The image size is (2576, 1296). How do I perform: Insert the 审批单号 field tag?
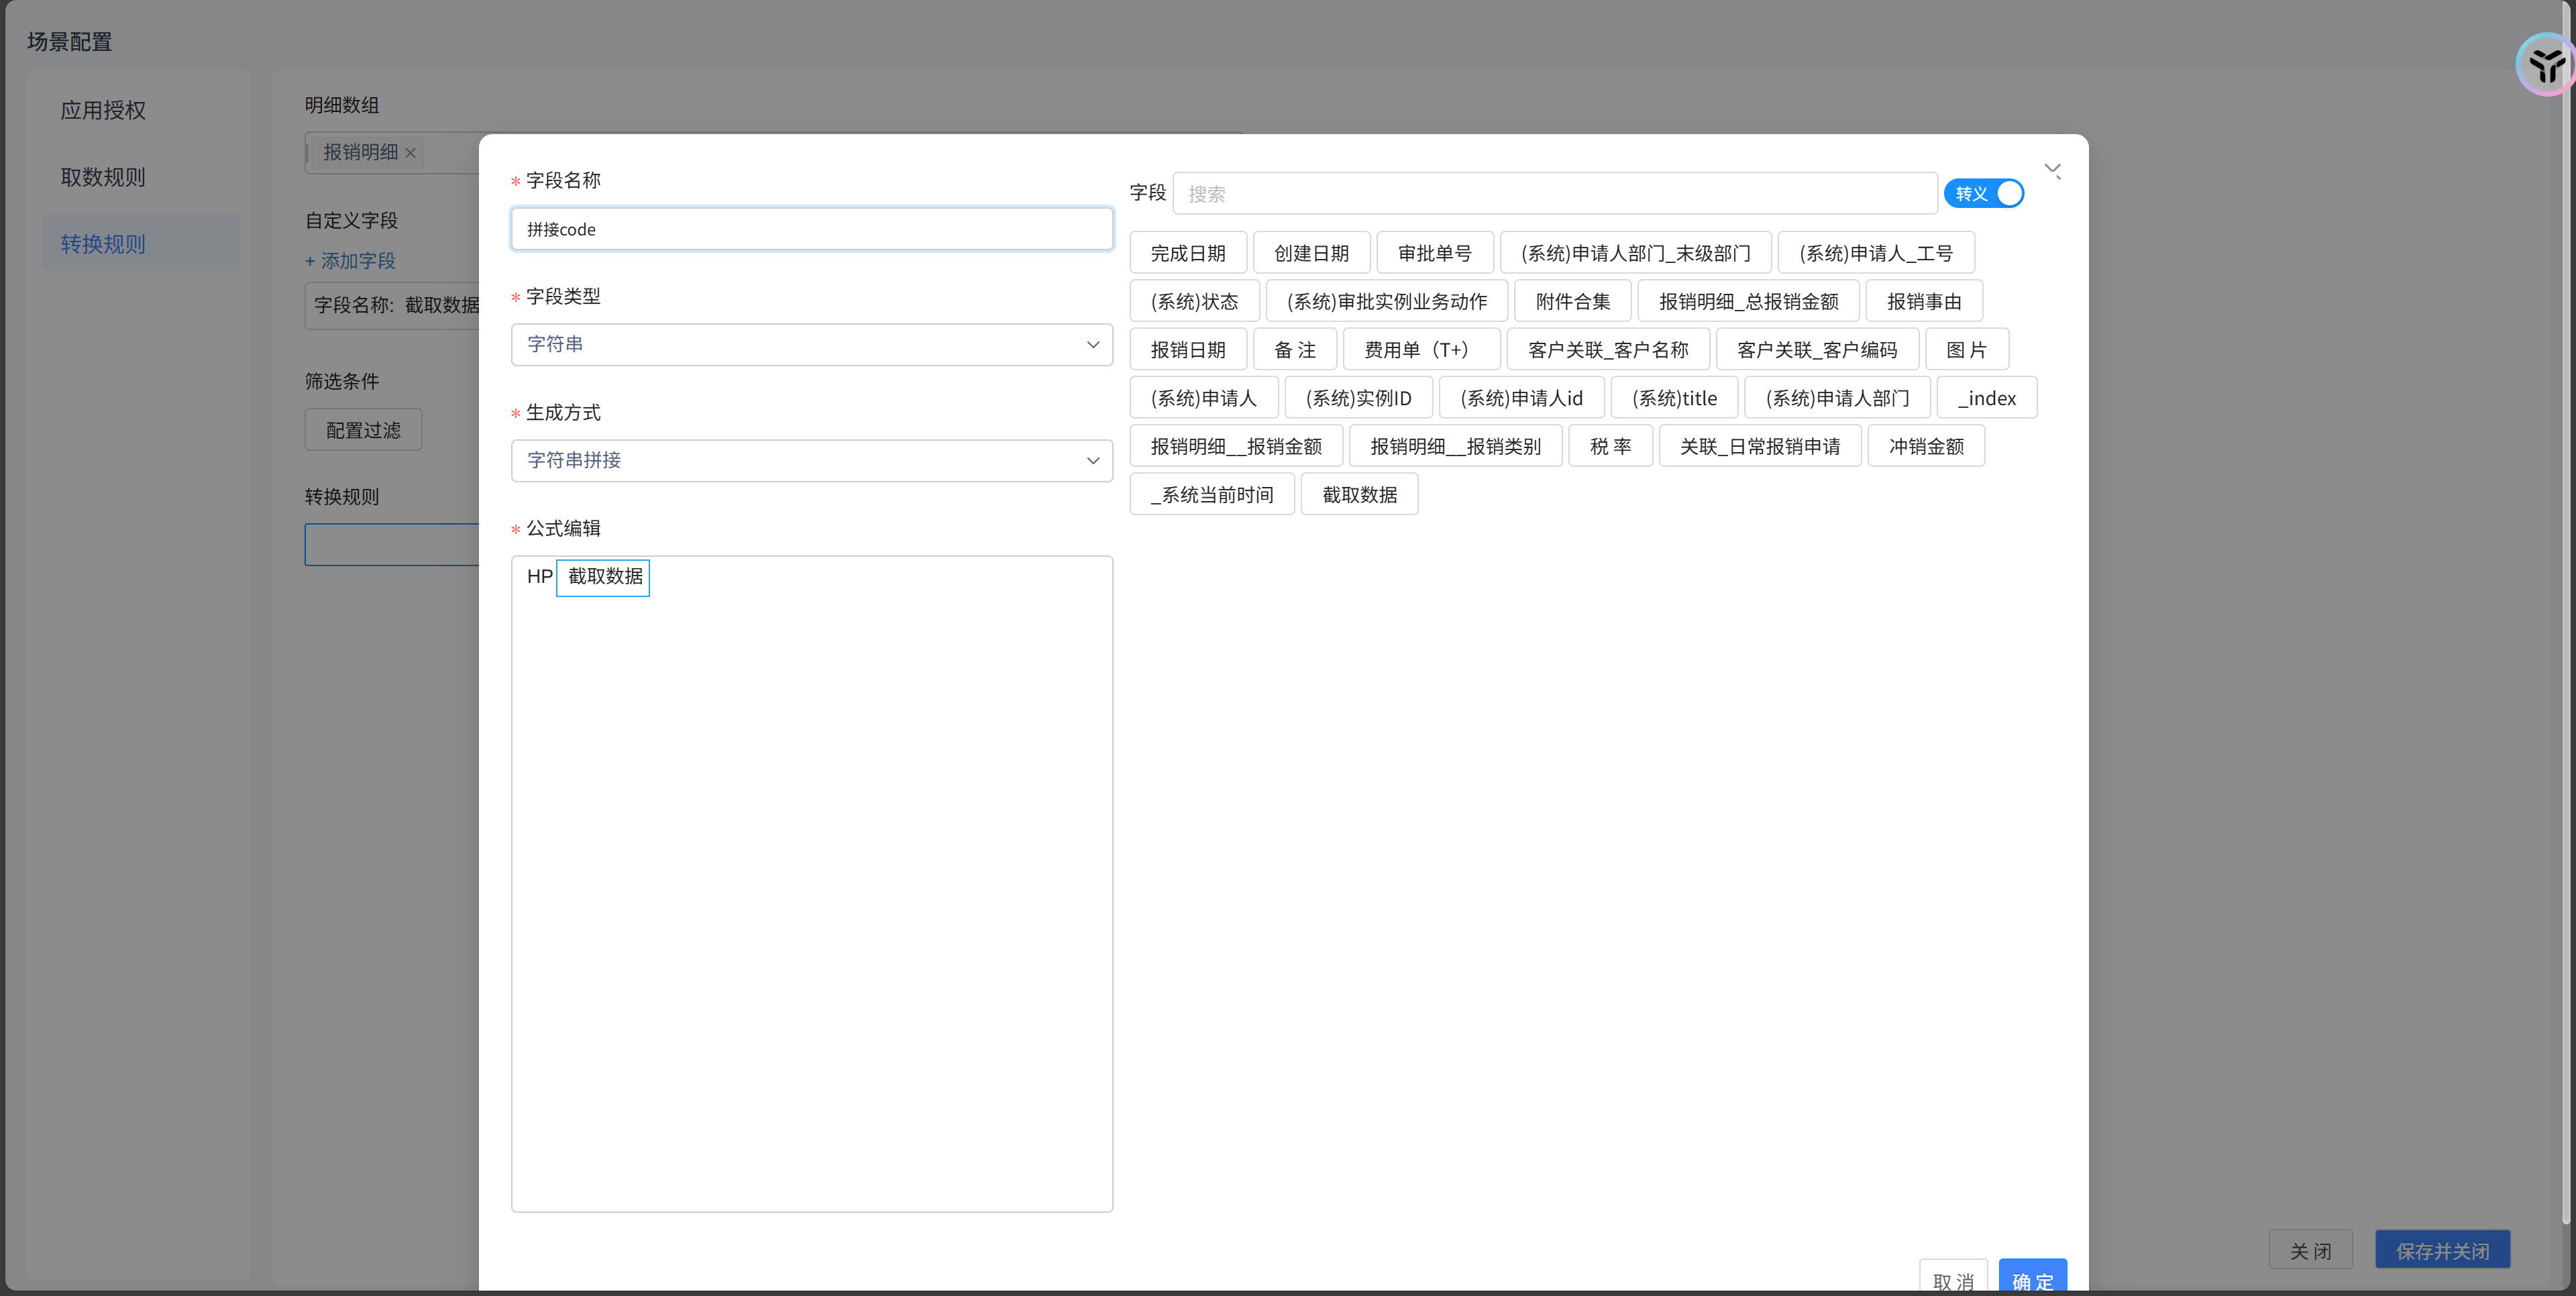[1434, 253]
